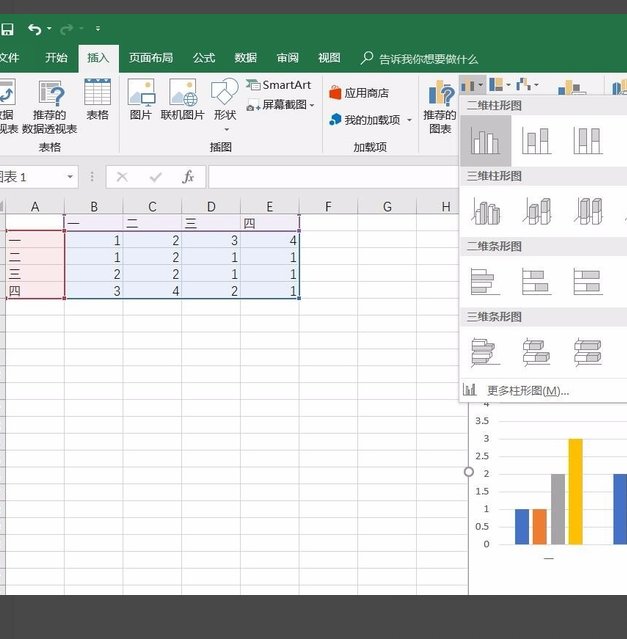This screenshot has width=627, height=639.
Task: Click the formula bar cancel X
Action: pos(122,177)
